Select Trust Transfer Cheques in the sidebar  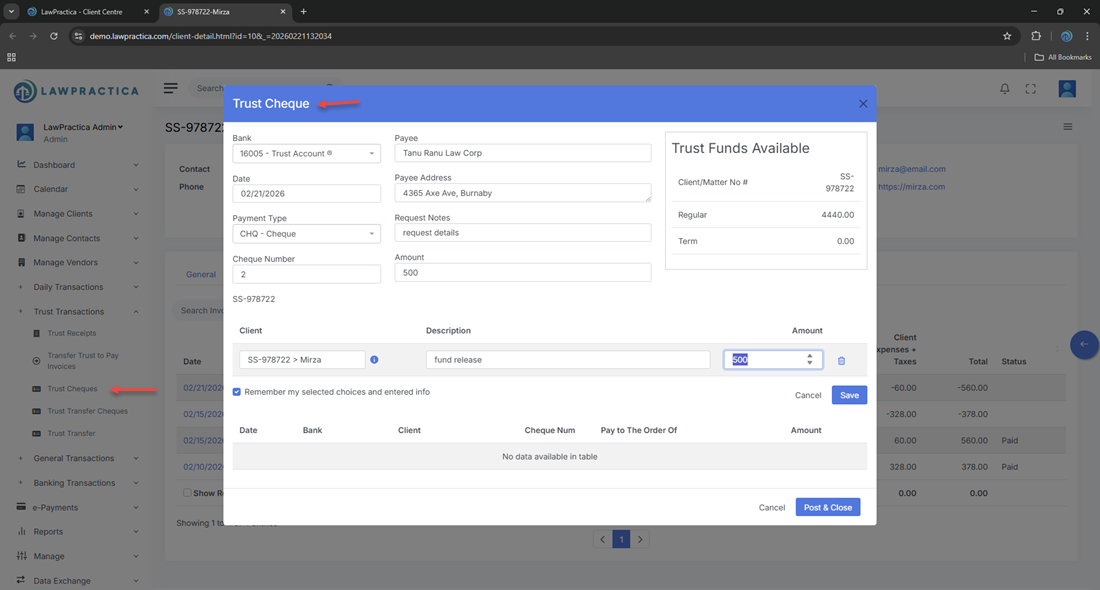[x=87, y=411]
